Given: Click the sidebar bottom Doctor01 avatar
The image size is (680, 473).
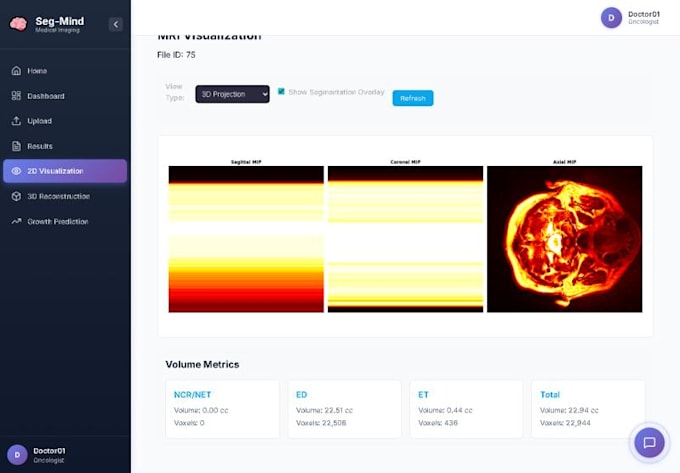Looking at the screenshot, I should coord(17,455).
